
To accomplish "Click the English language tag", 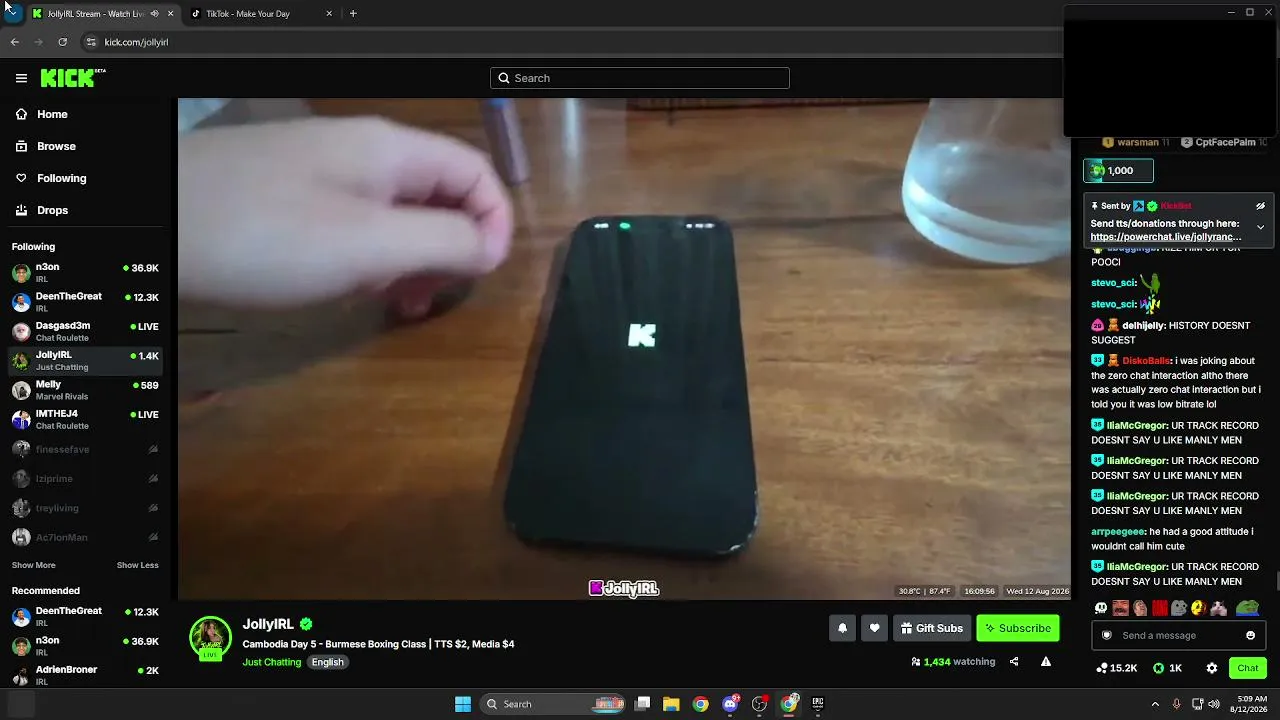I will point(327,662).
